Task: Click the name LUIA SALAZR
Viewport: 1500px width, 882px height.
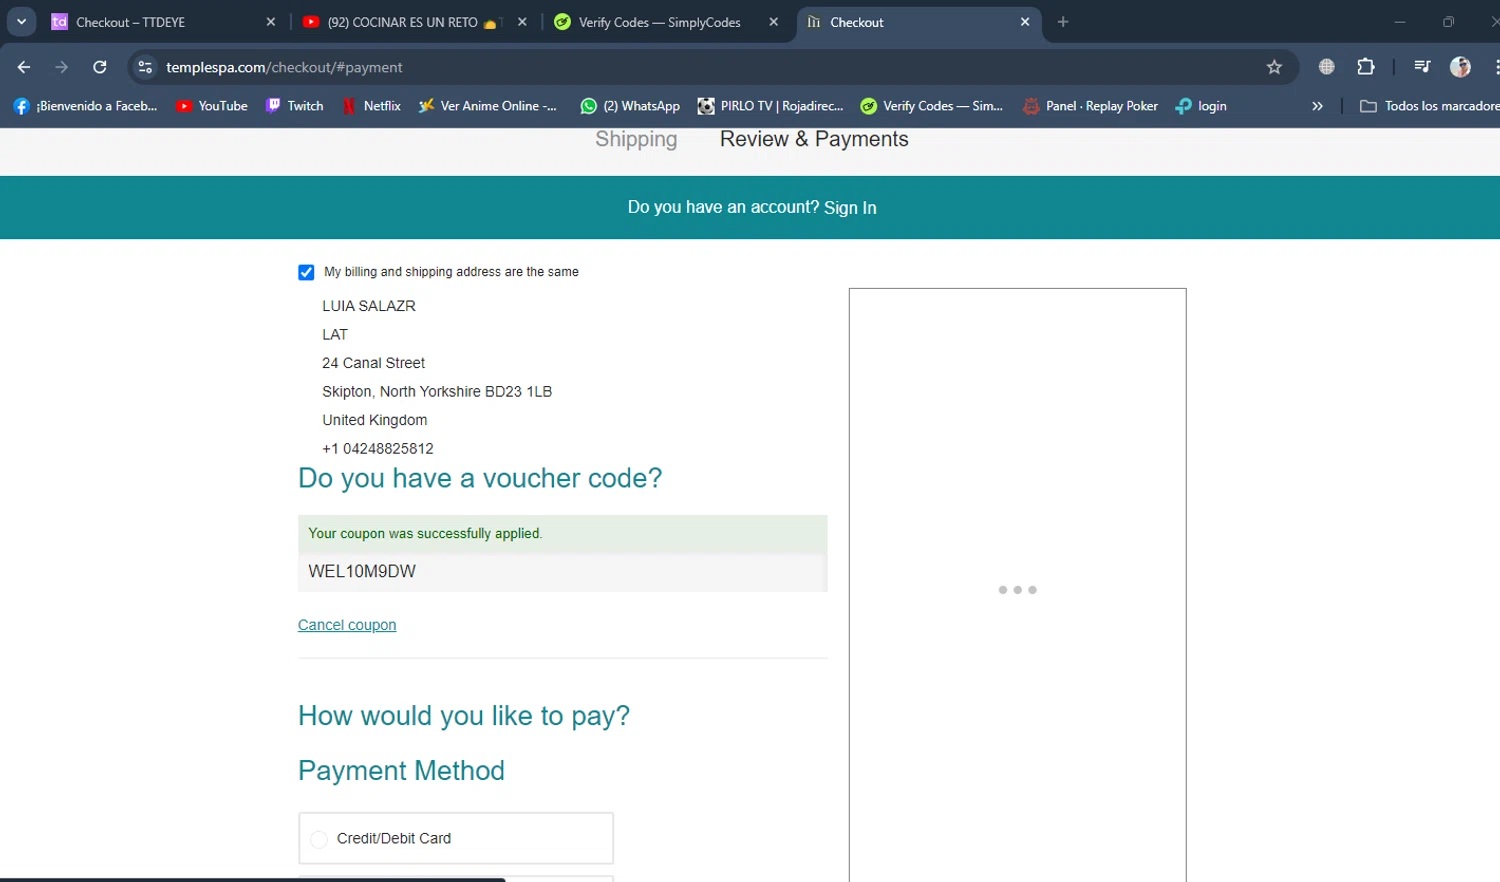Action: (369, 306)
